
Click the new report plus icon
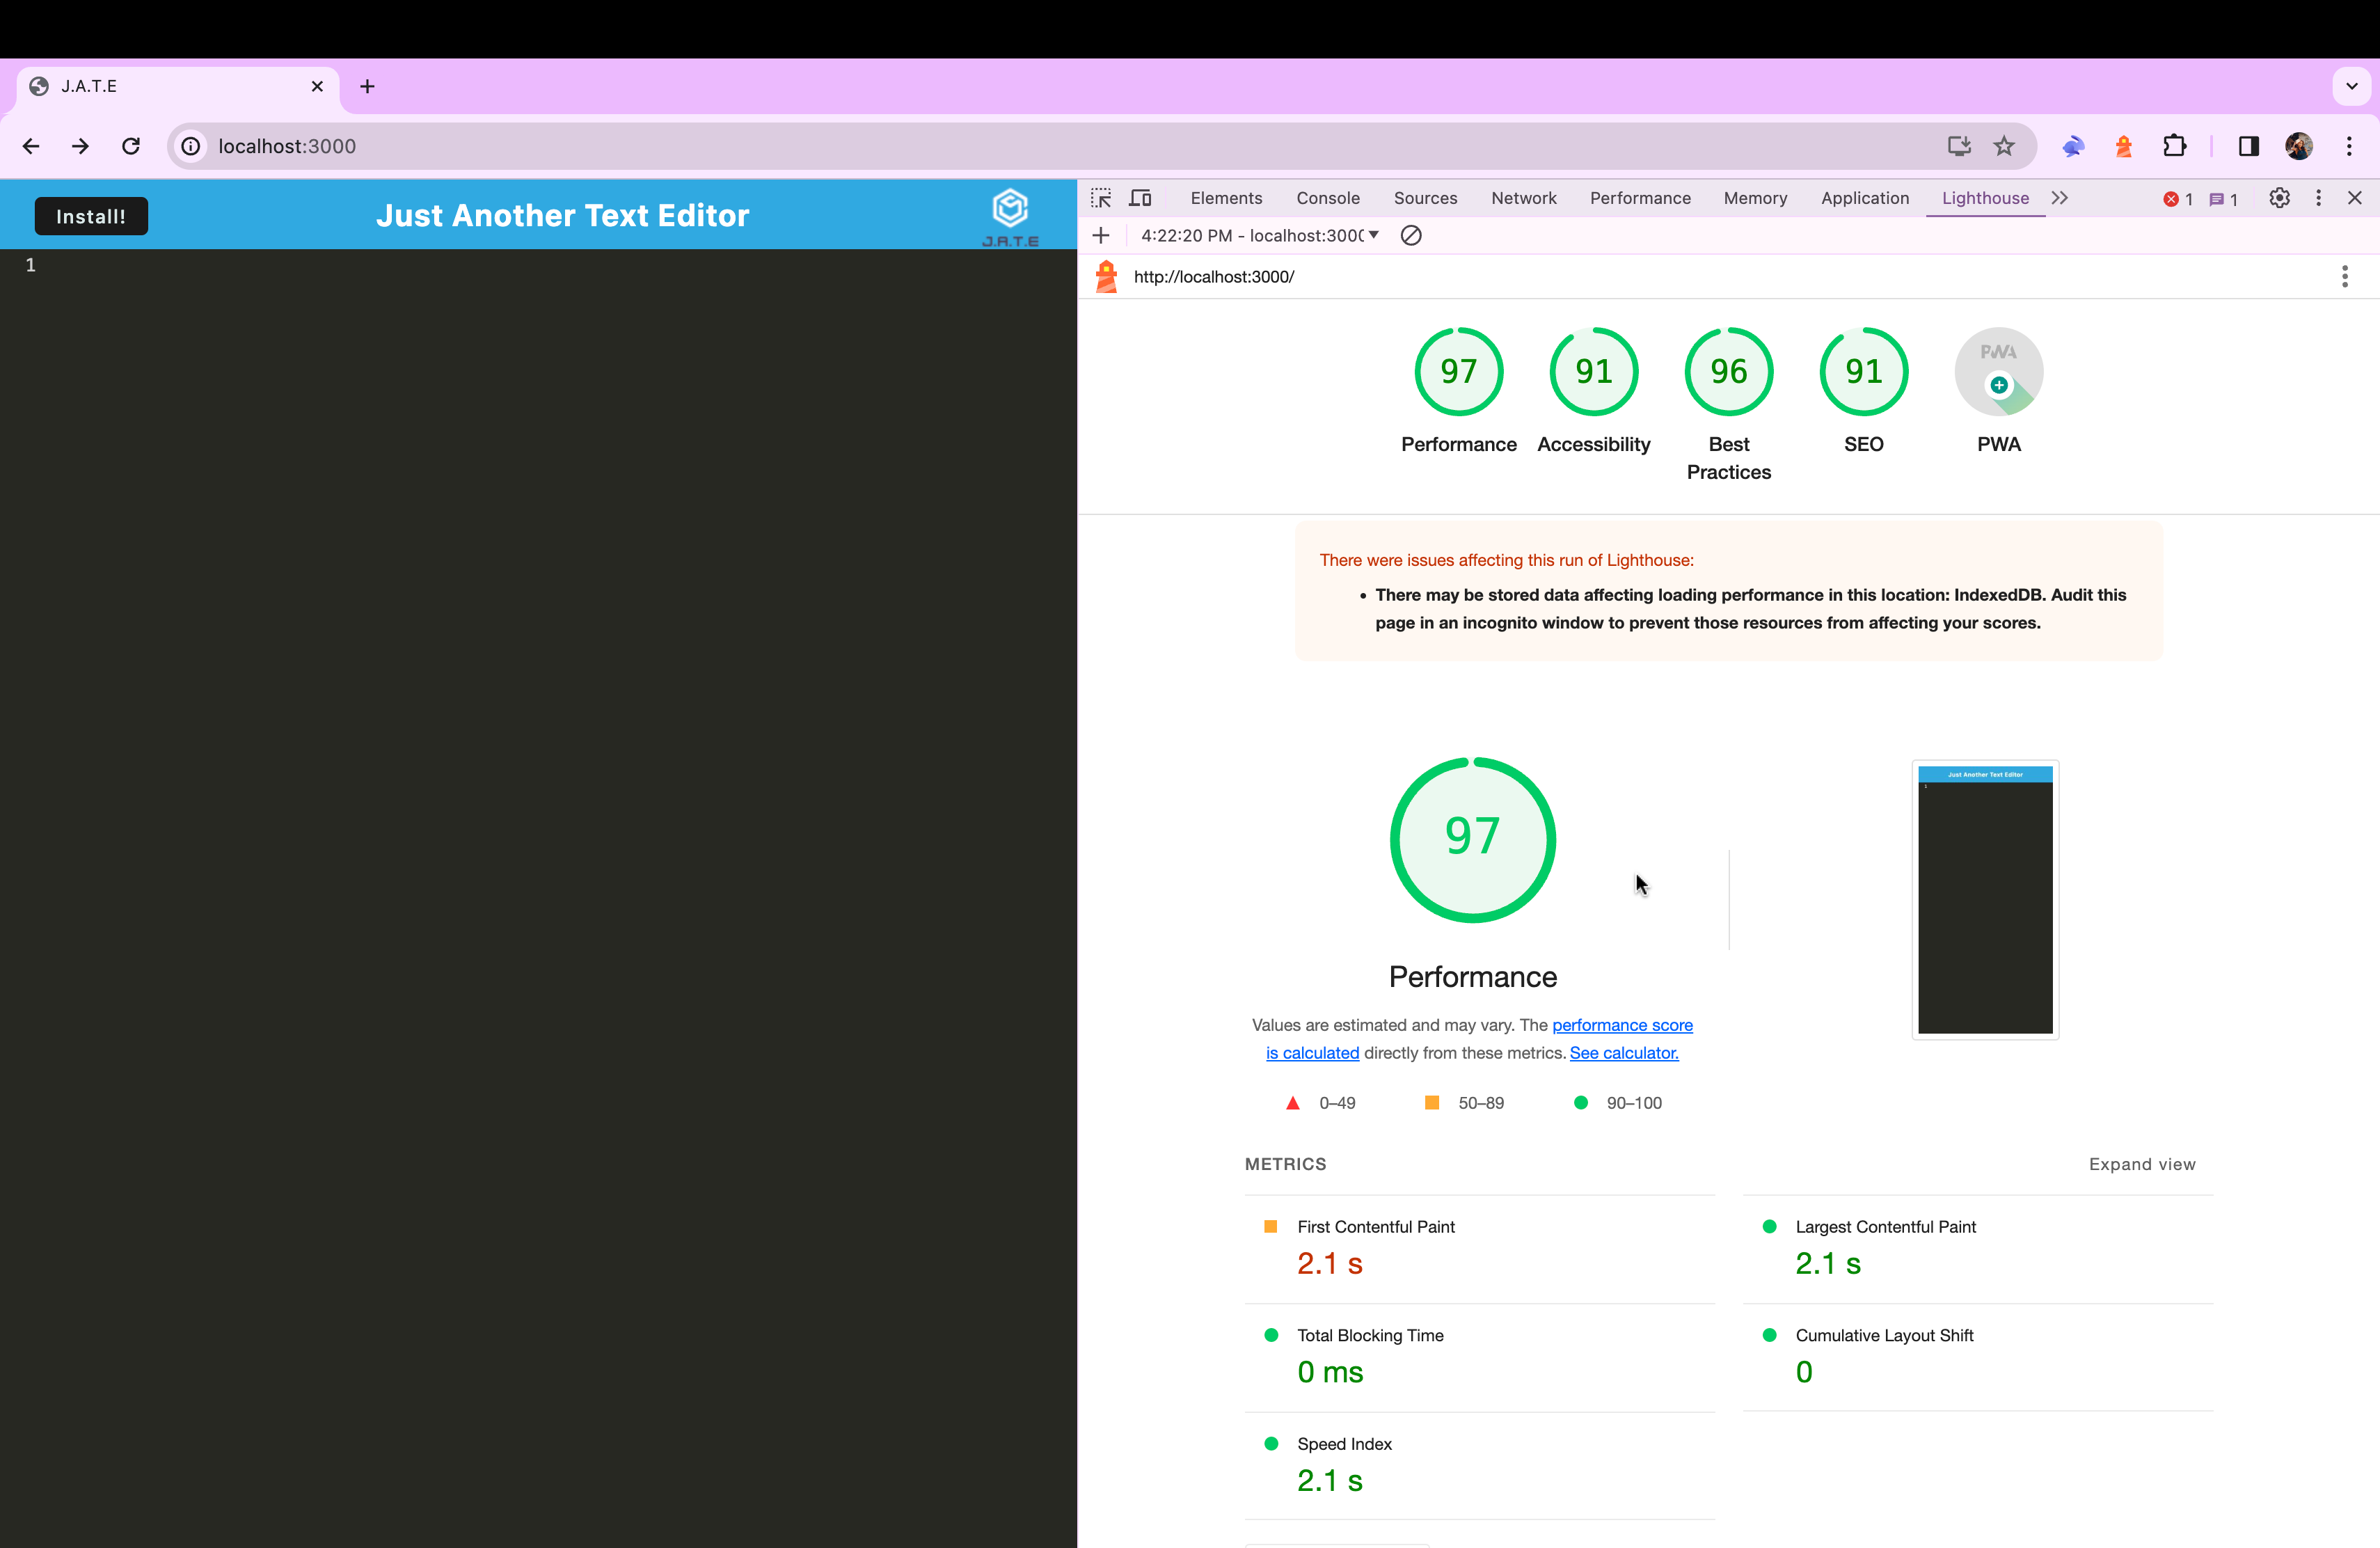[1101, 236]
